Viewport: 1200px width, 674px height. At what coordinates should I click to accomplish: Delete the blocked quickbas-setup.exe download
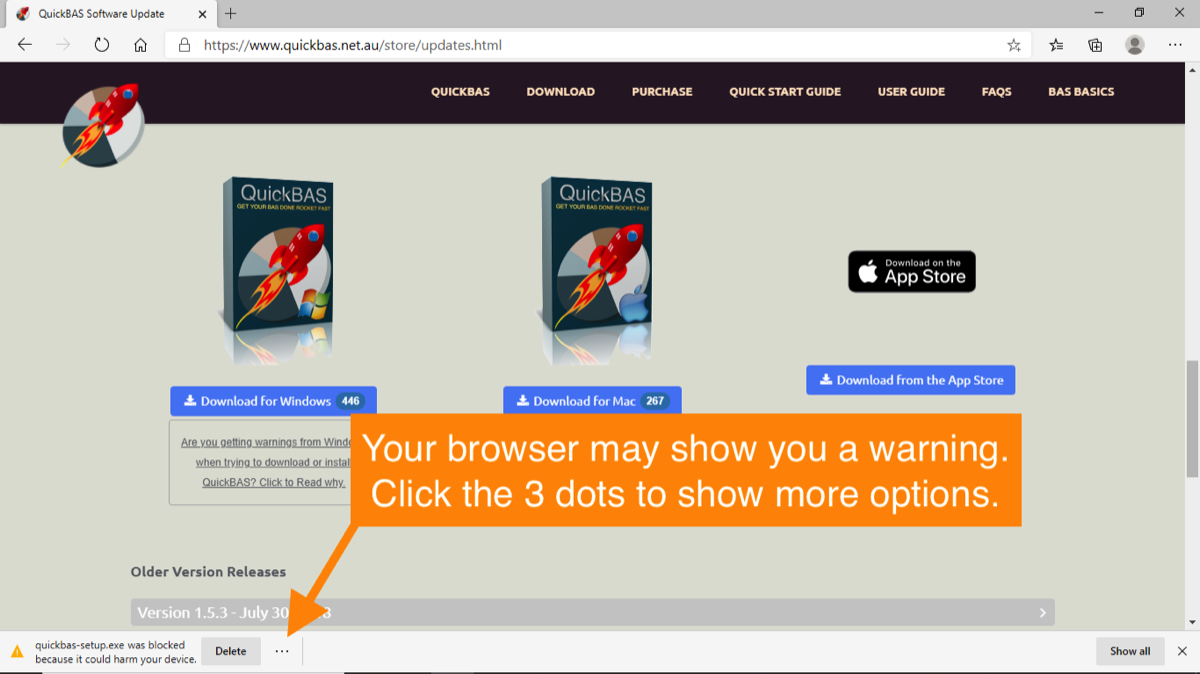(230, 651)
